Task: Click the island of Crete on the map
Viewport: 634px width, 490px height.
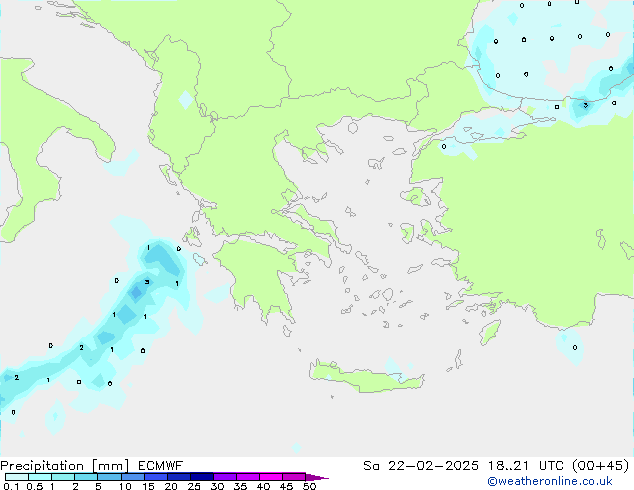Action: 366,377
